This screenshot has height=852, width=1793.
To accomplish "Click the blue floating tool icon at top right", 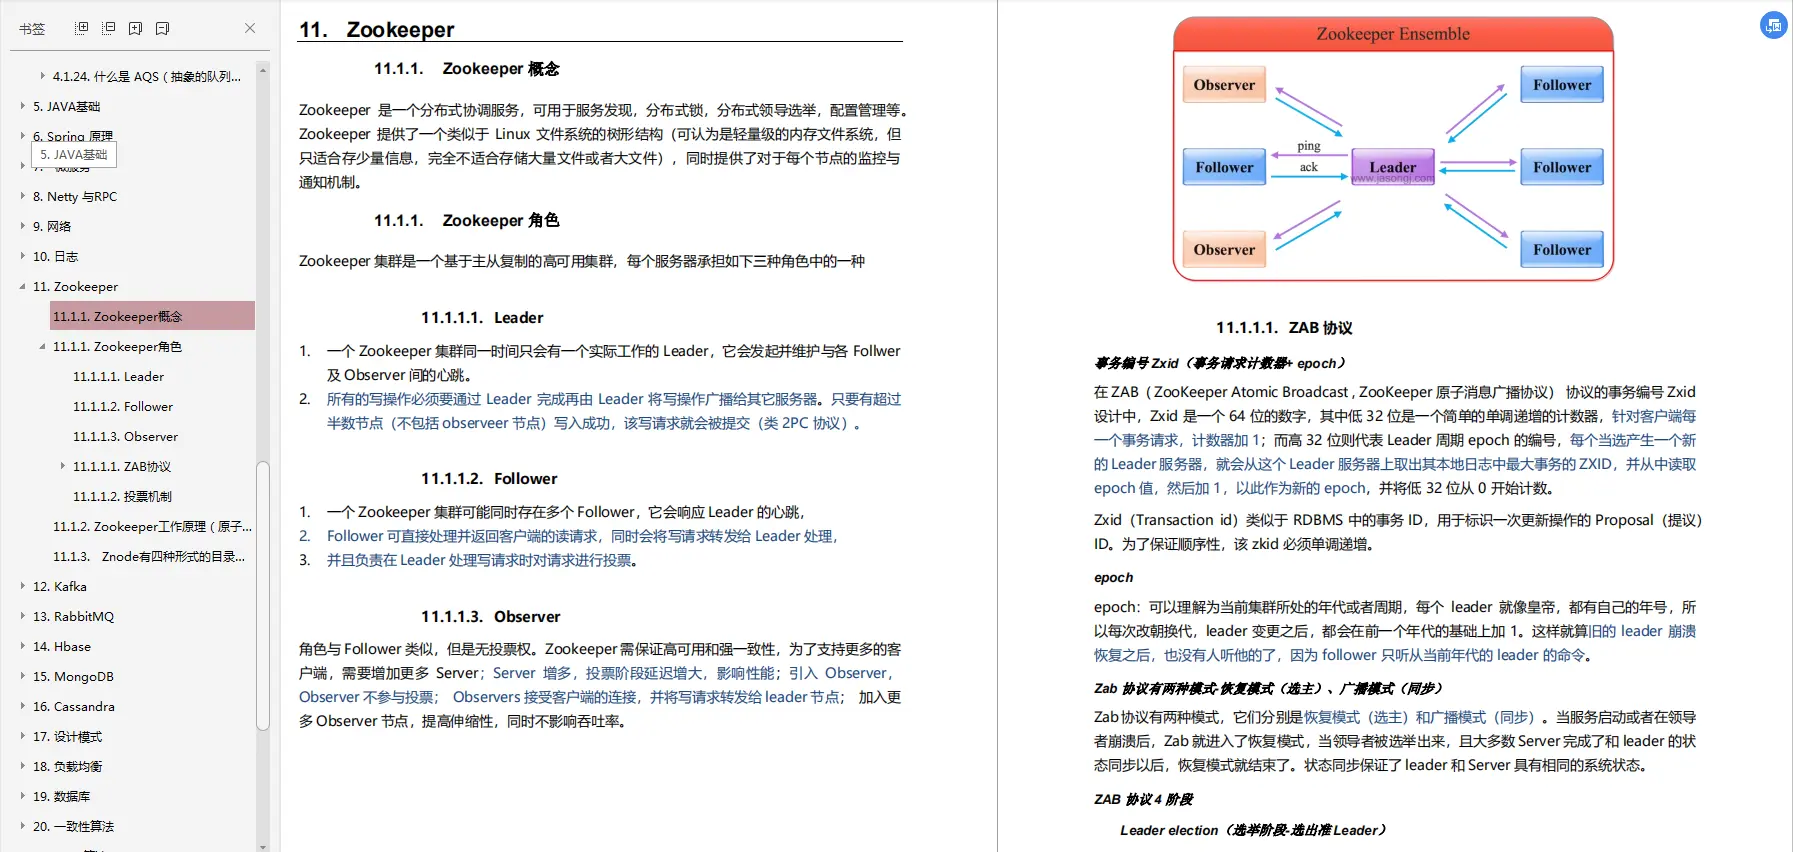I will 1773,26.
